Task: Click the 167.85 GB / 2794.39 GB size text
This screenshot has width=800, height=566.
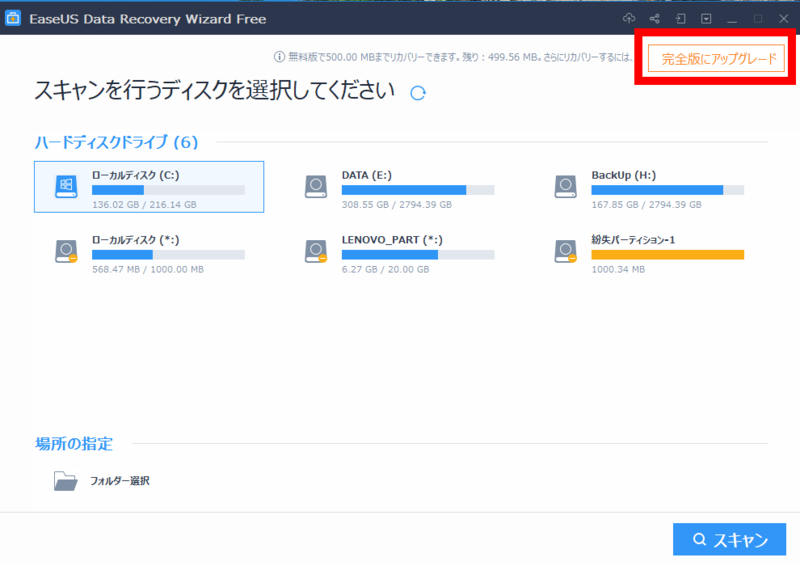Action: coord(646,205)
